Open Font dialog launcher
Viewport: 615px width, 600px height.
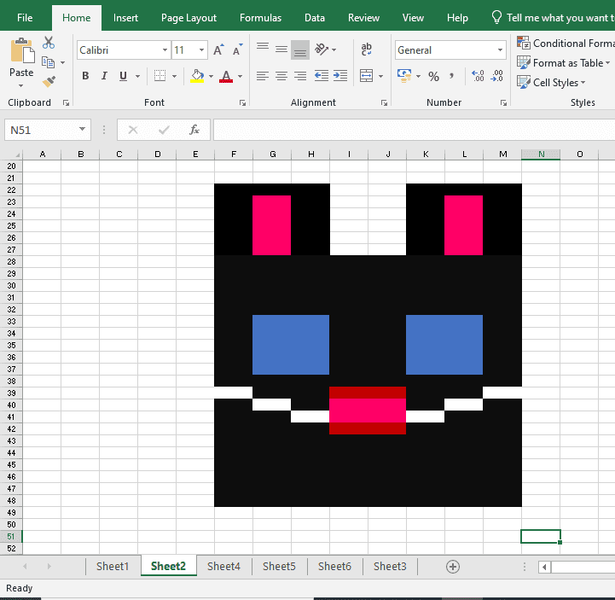point(243,103)
